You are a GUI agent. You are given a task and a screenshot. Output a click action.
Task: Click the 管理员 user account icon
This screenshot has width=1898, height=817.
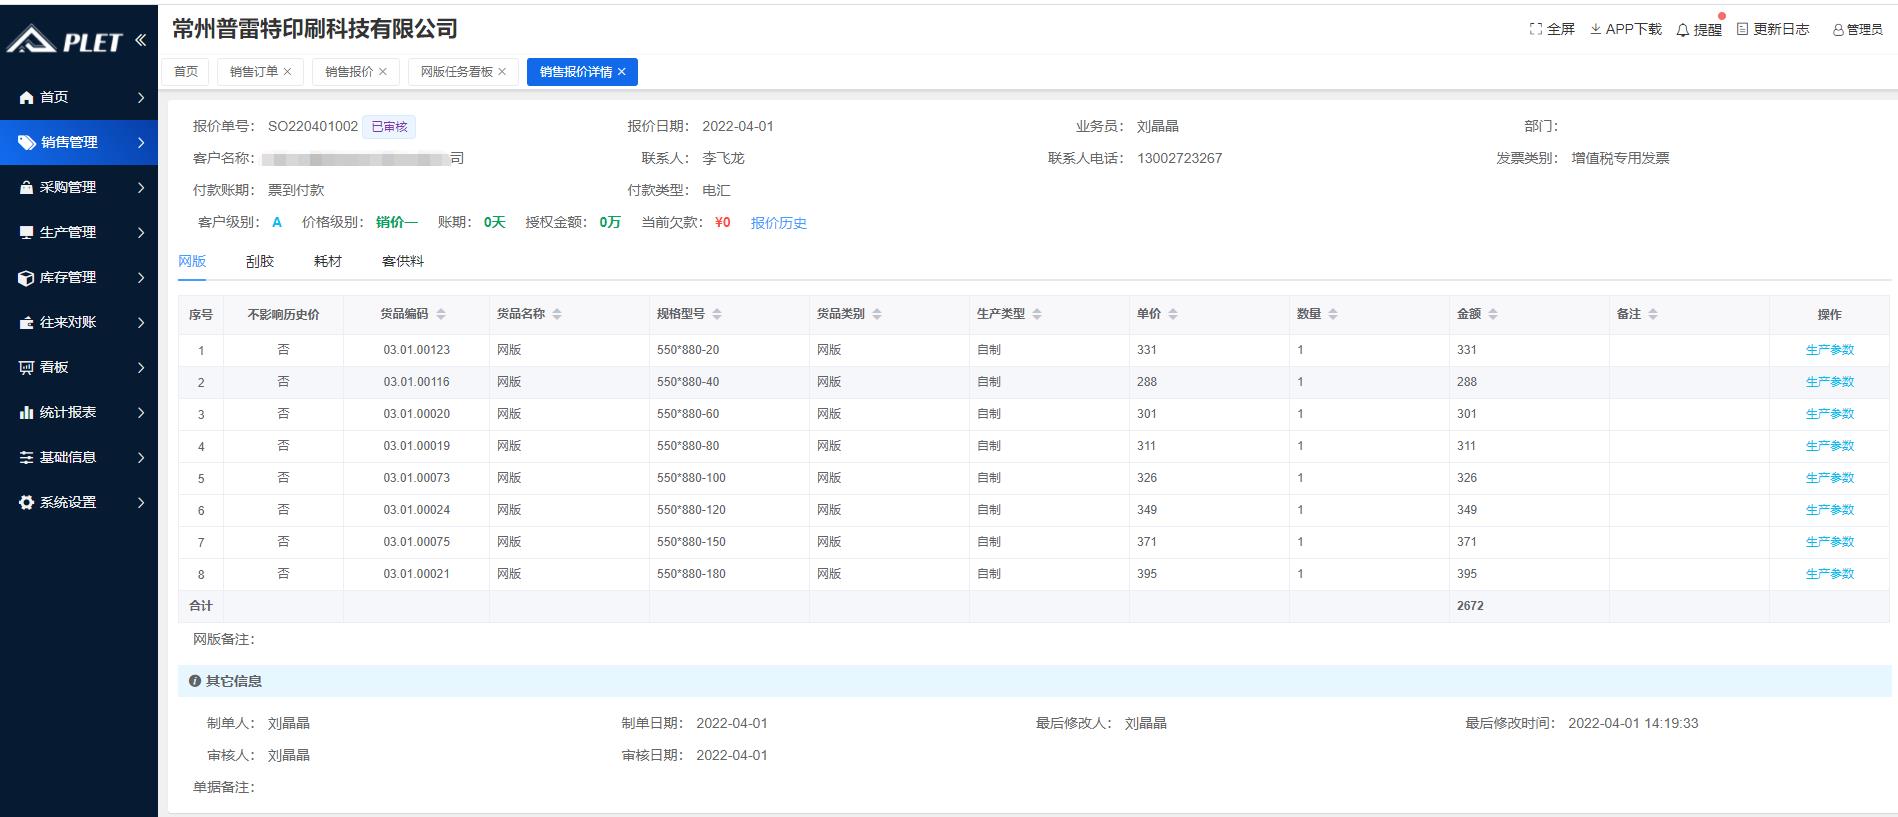pyautogui.click(x=1838, y=30)
